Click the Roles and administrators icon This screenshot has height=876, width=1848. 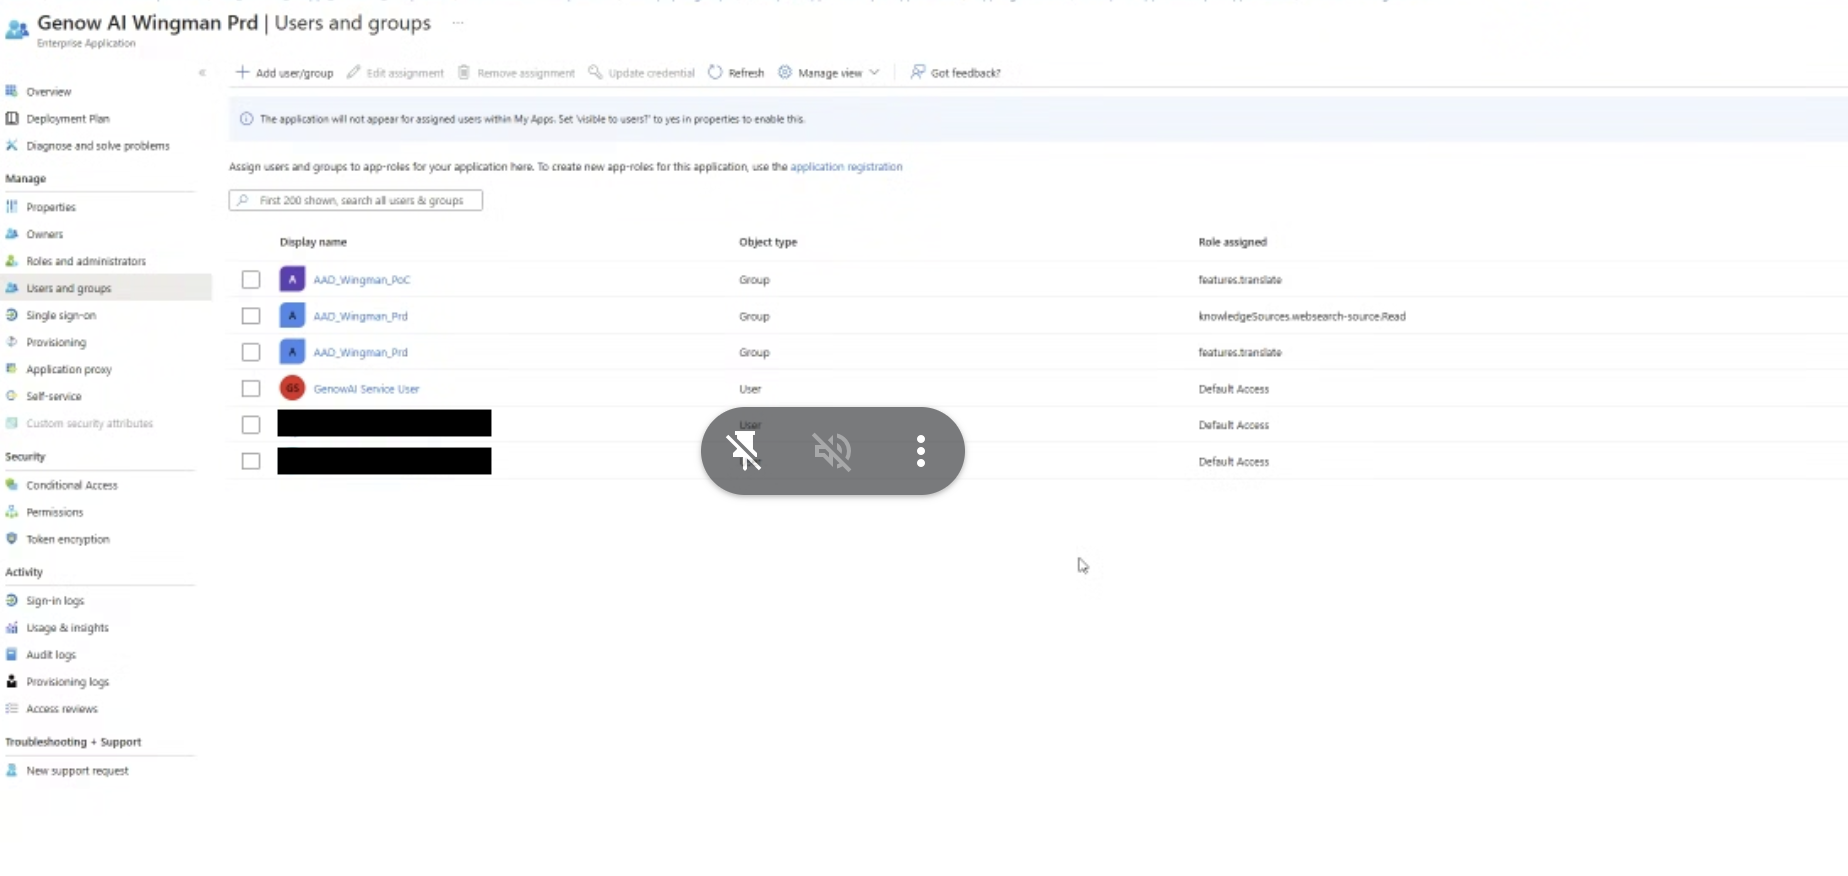[12, 261]
